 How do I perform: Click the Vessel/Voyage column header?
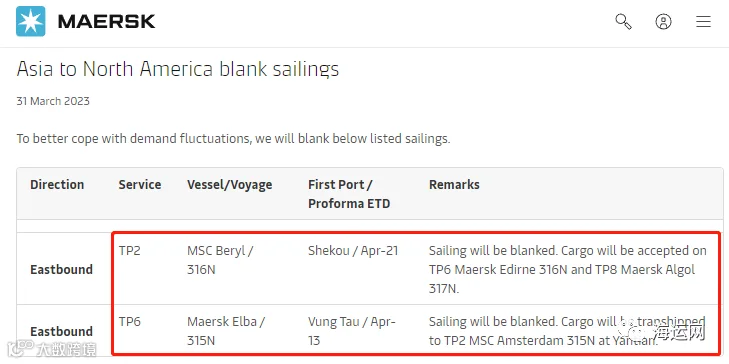click(x=230, y=185)
